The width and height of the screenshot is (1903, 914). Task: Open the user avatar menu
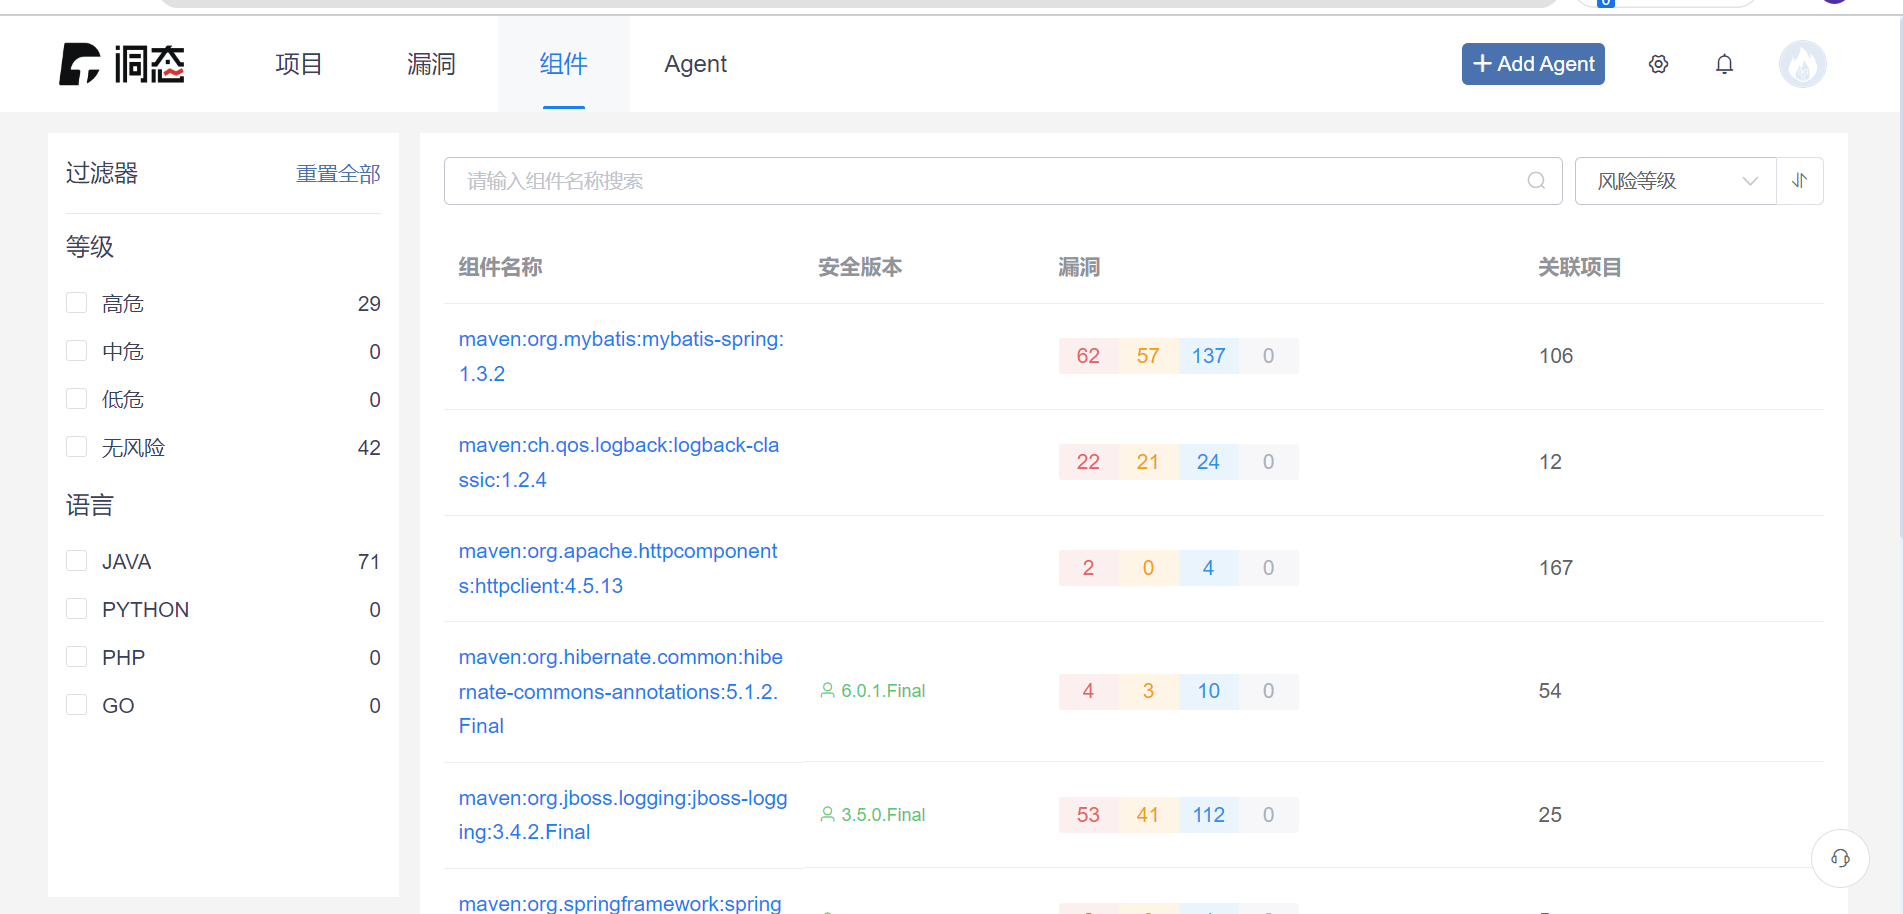1802,64
